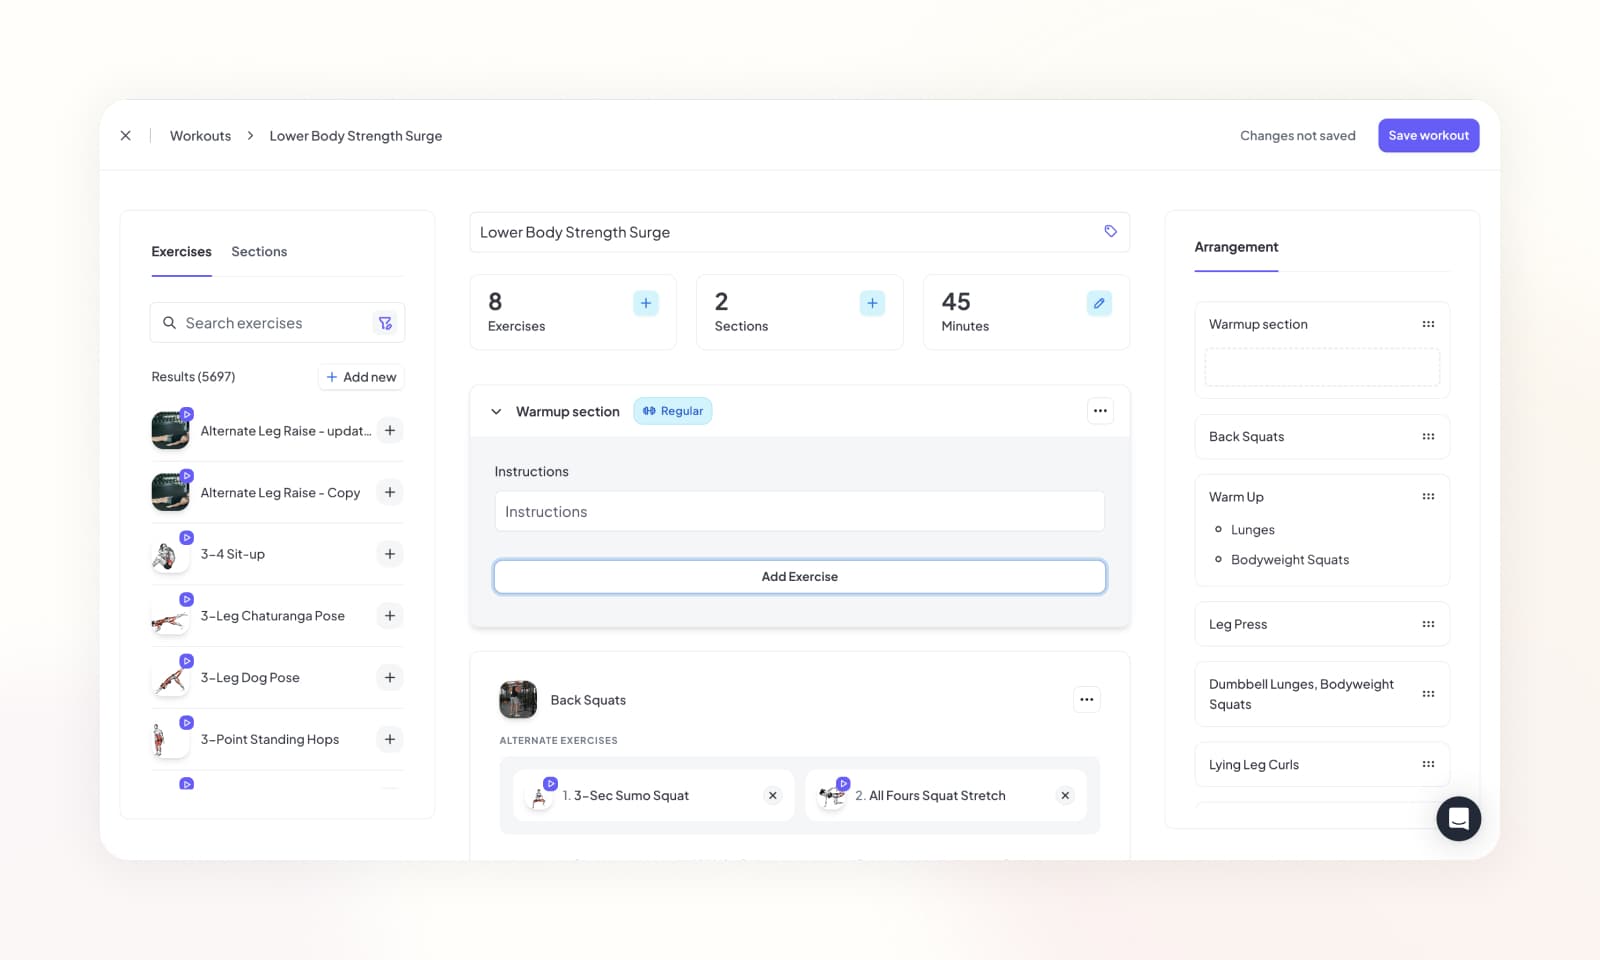Image resolution: width=1600 pixels, height=960 pixels.
Task: Grab the Leg Press drag handle
Action: pos(1428,624)
